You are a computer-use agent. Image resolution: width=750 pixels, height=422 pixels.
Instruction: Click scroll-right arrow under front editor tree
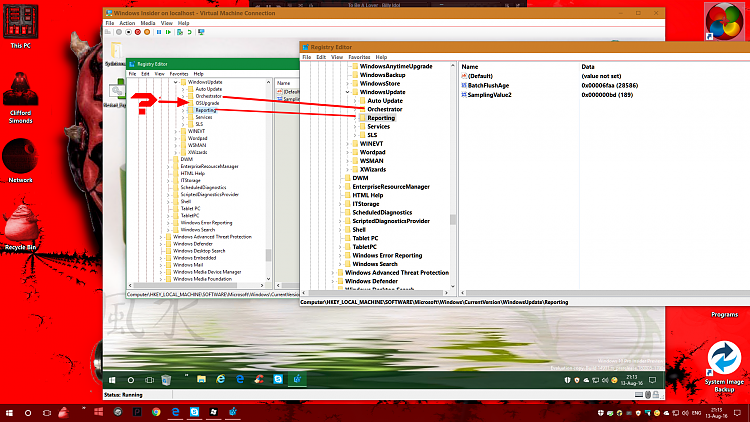[x=446, y=293]
